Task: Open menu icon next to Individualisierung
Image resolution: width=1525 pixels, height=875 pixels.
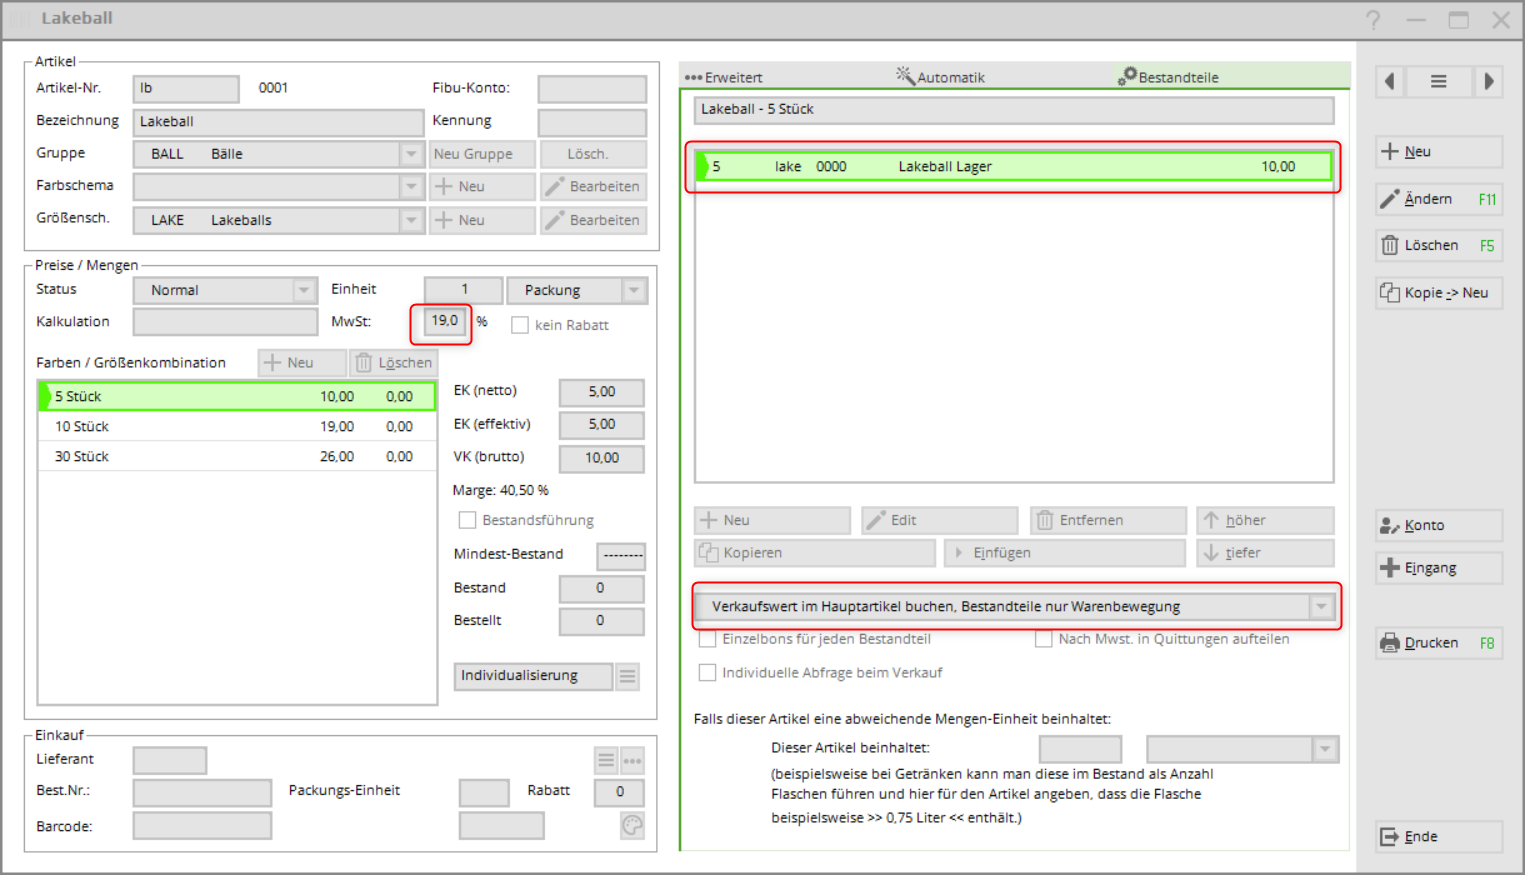Action: pyautogui.click(x=627, y=677)
